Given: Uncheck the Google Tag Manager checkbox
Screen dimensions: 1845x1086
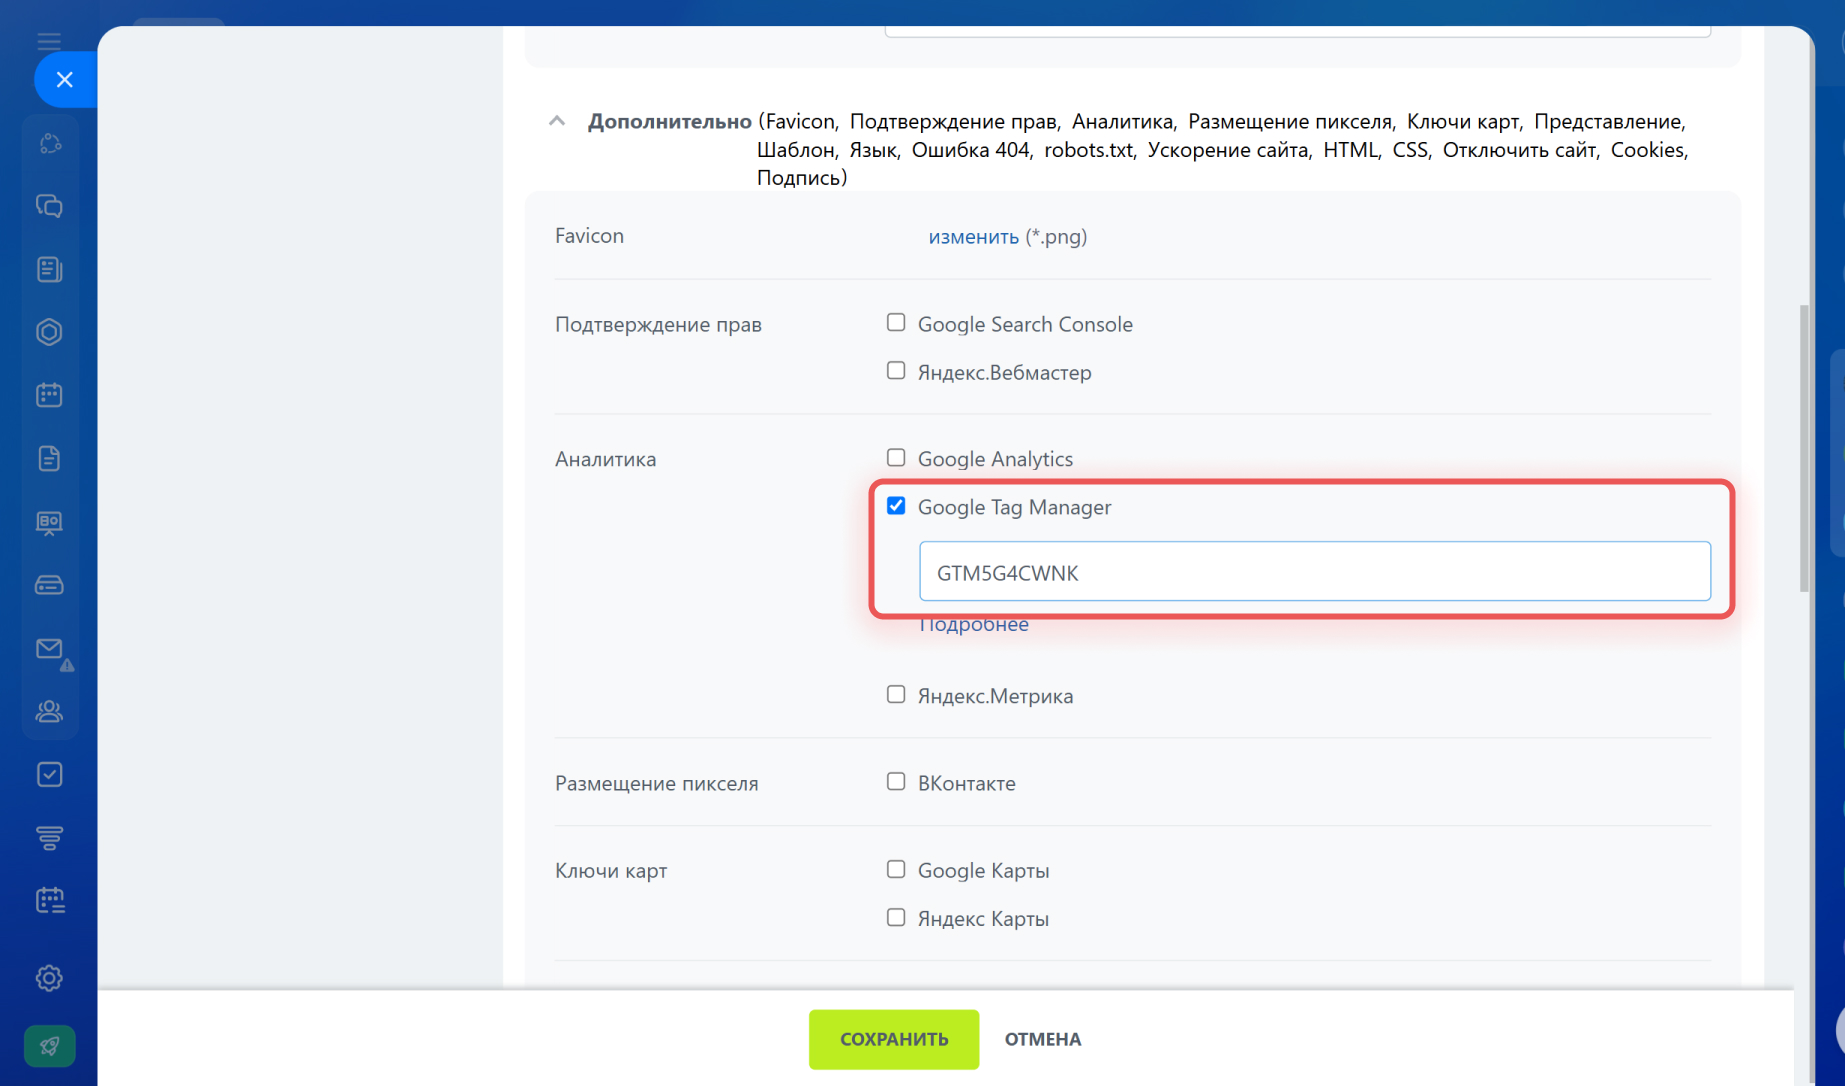Looking at the screenshot, I should pos(896,506).
